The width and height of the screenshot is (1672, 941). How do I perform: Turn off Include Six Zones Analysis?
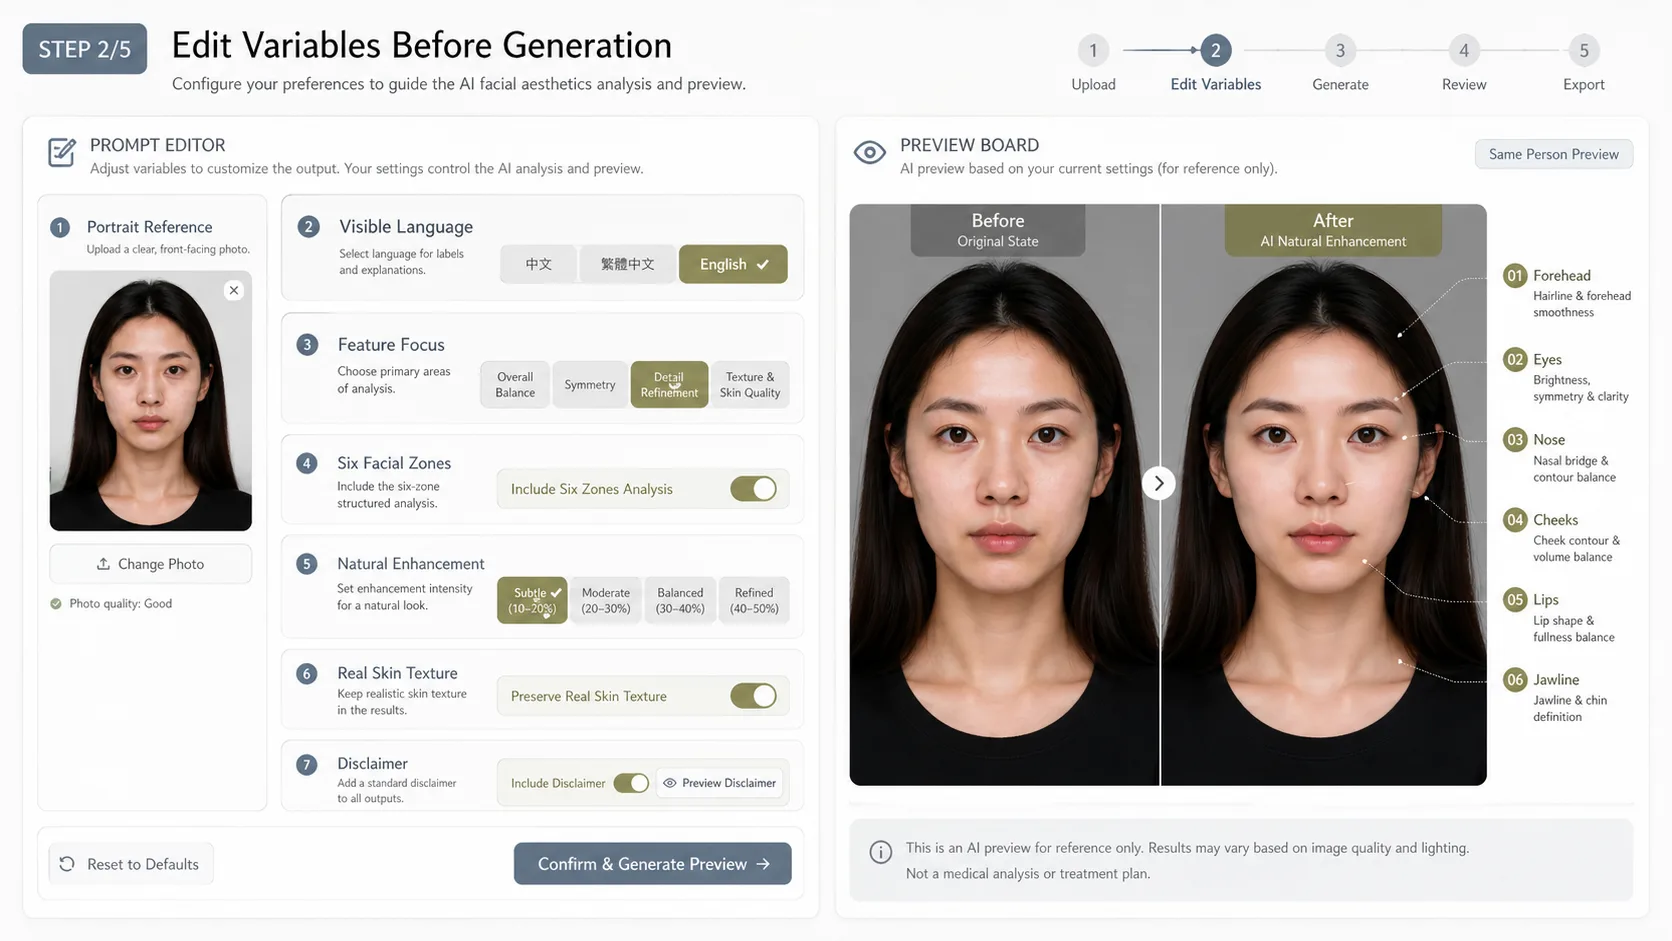(755, 489)
